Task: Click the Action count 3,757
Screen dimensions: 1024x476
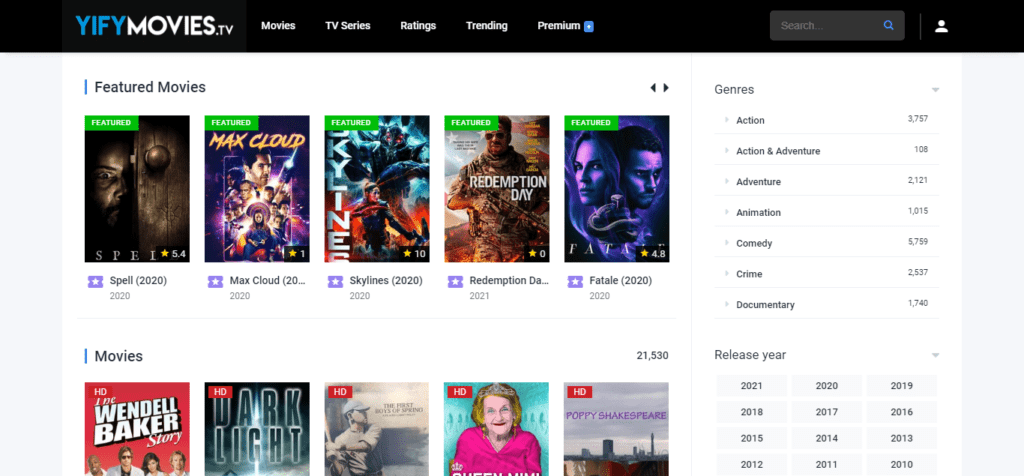Action: point(918,119)
